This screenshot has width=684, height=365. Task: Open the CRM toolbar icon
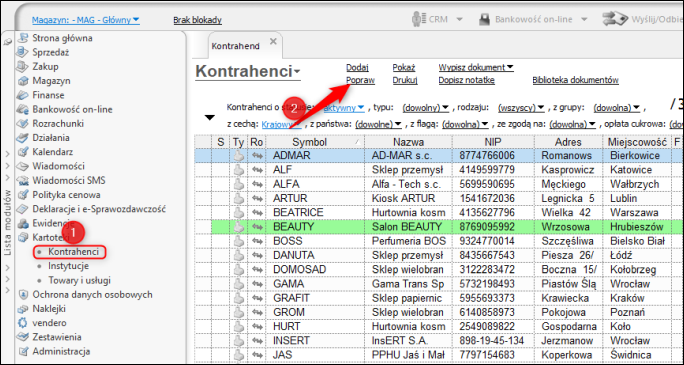(x=419, y=19)
